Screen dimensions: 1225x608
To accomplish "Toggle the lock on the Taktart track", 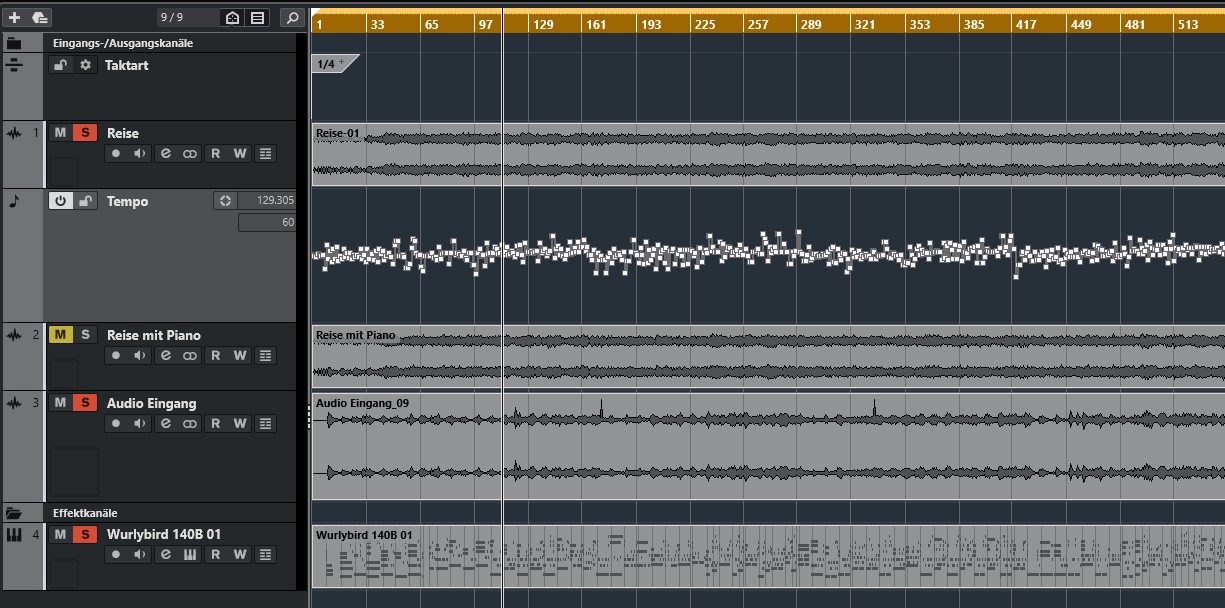I will click(x=61, y=65).
